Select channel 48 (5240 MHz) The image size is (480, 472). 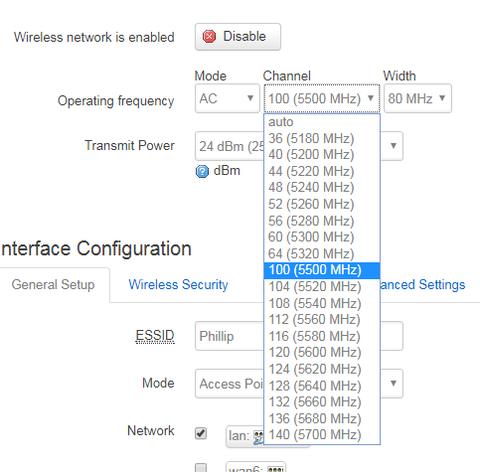pos(322,188)
